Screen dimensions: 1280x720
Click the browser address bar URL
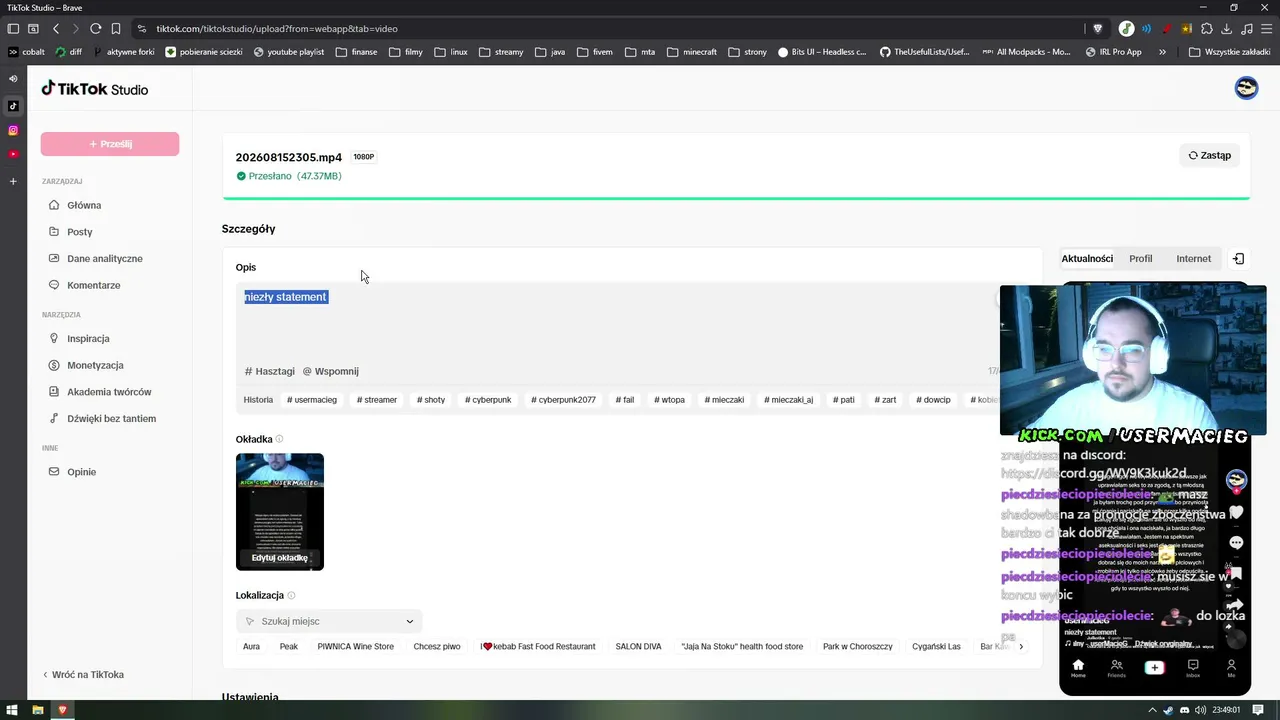tap(277, 29)
